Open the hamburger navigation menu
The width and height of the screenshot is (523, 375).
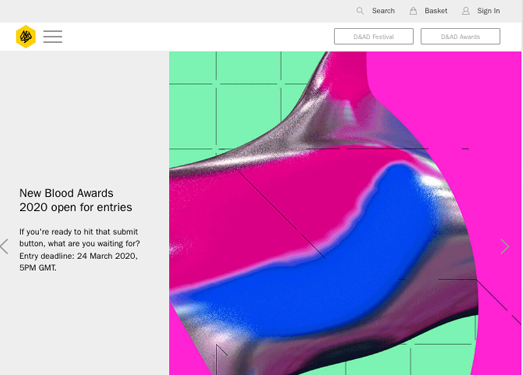[x=53, y=36]
